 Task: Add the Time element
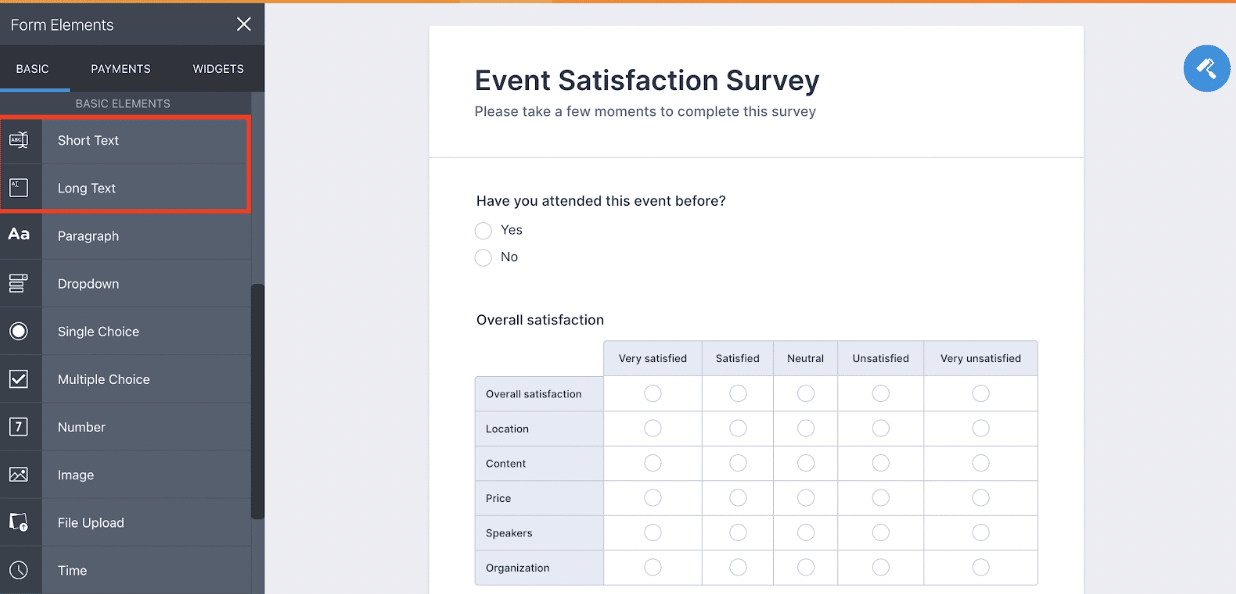click(x=72, y=570)
